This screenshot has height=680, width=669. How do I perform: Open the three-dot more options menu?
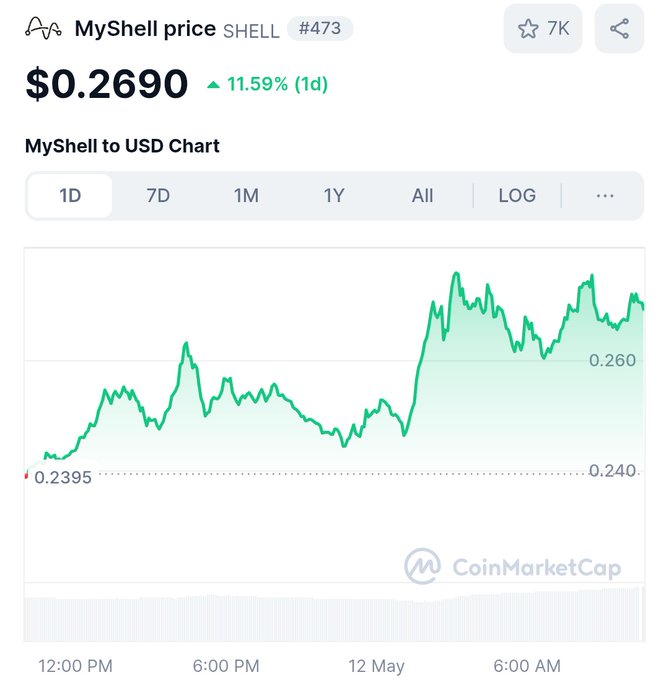pos(604,196)
